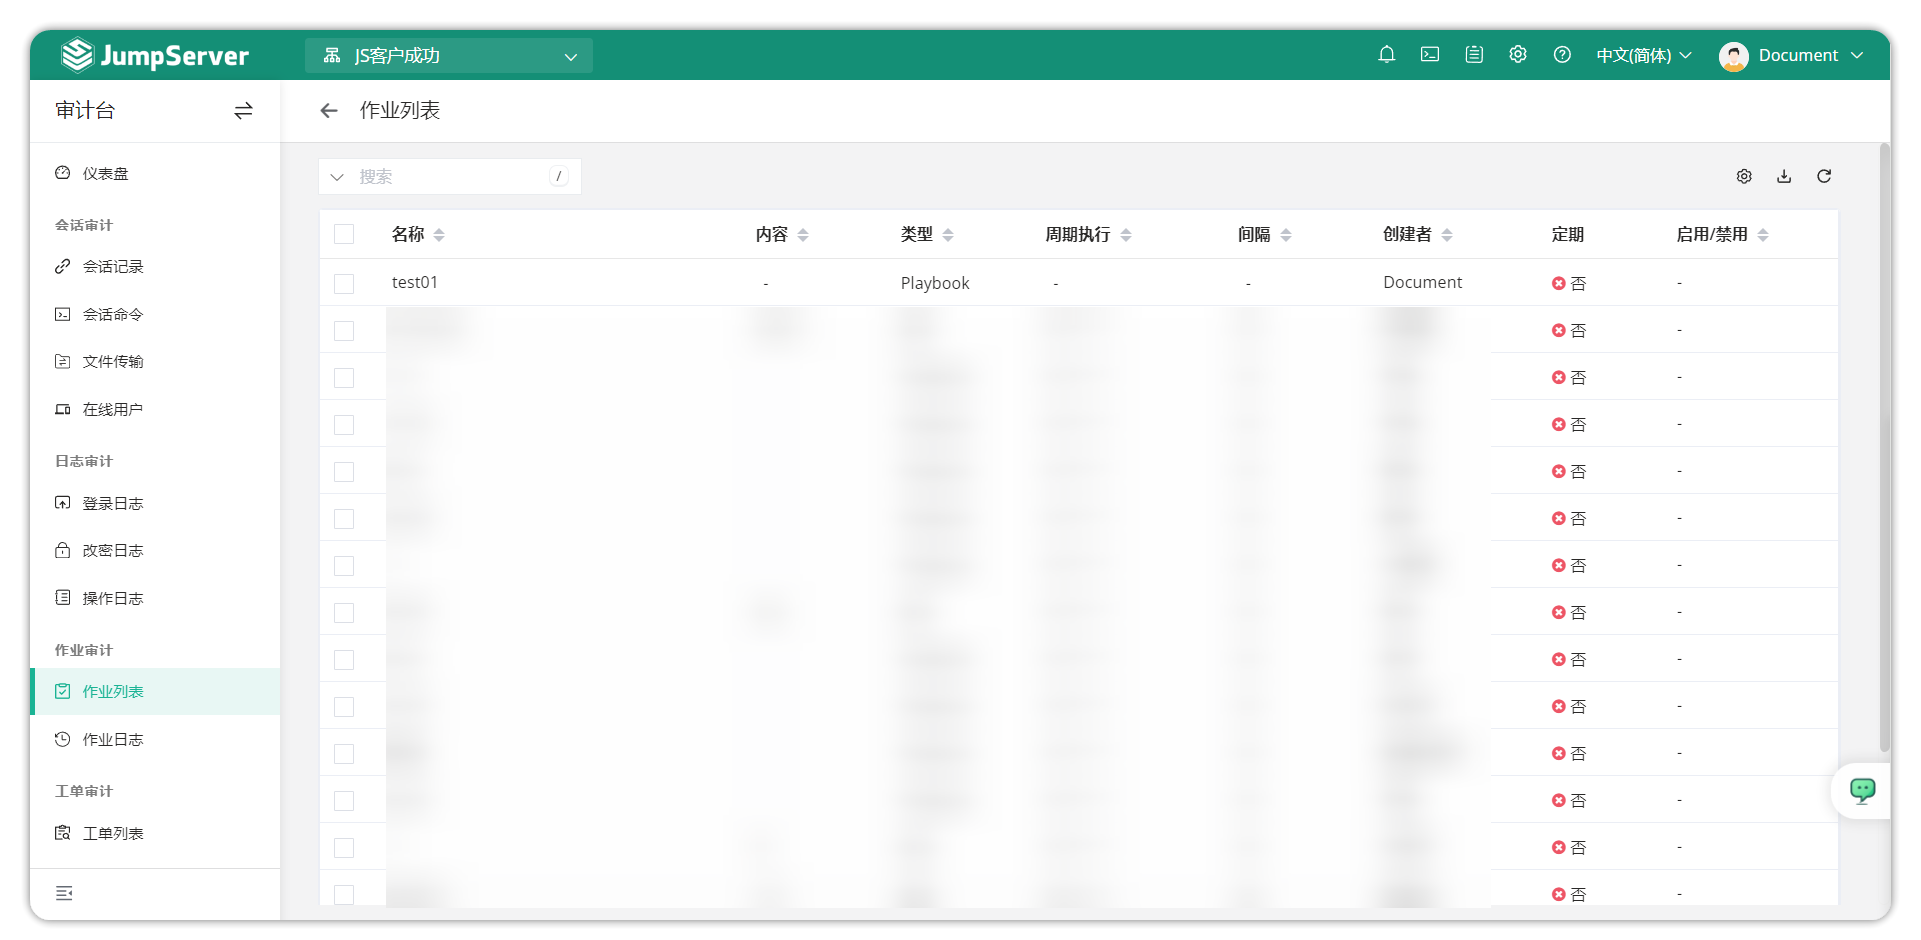Open system settings gear in header
This screenshot has width=1921, height=940.
click(1518, 55)
